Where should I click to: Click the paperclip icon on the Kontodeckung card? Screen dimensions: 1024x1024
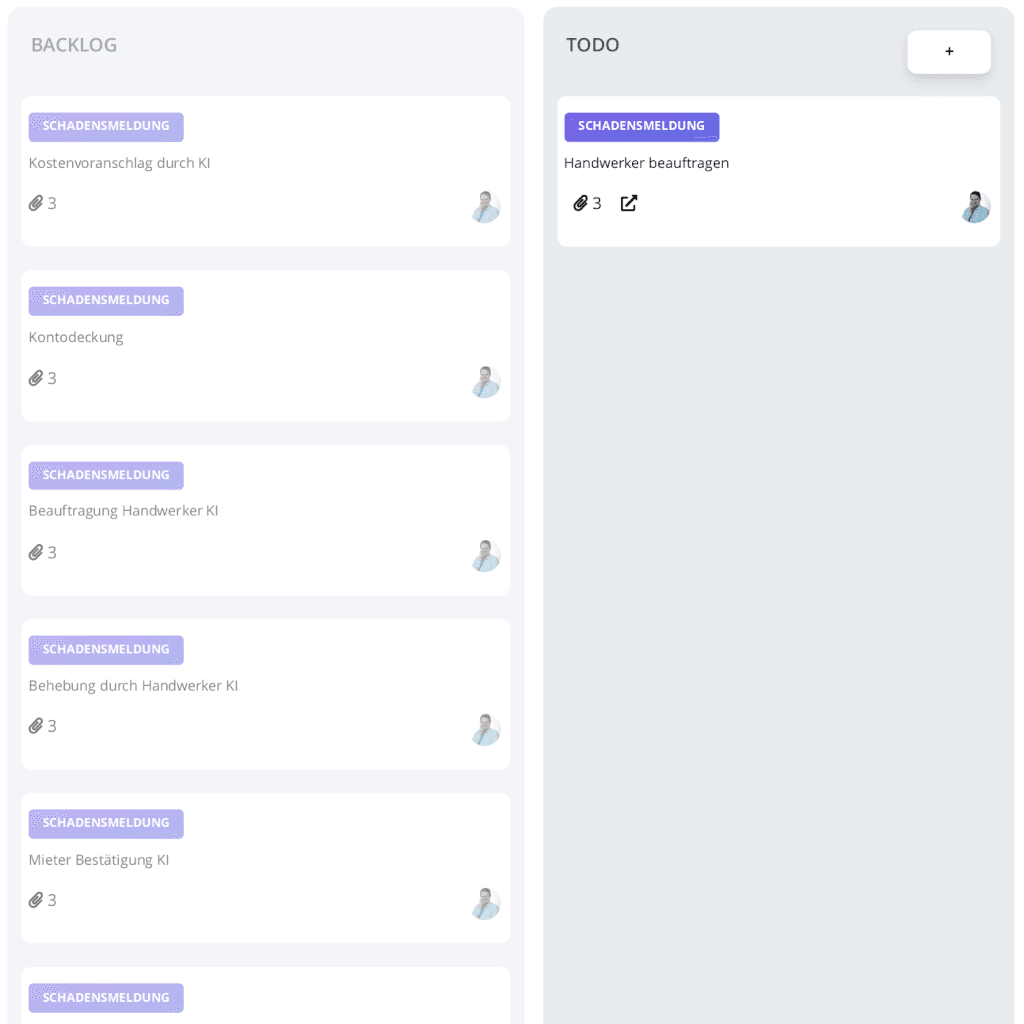(x=37, y=378)
